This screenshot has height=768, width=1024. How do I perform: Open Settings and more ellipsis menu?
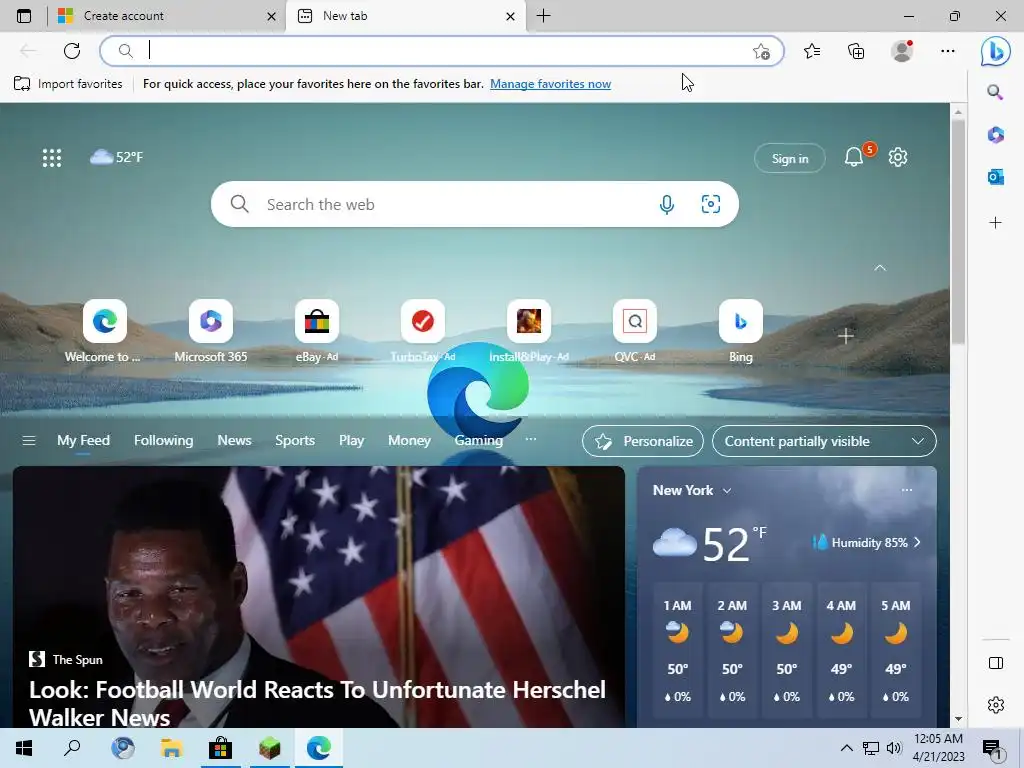(x=948, y=51)
